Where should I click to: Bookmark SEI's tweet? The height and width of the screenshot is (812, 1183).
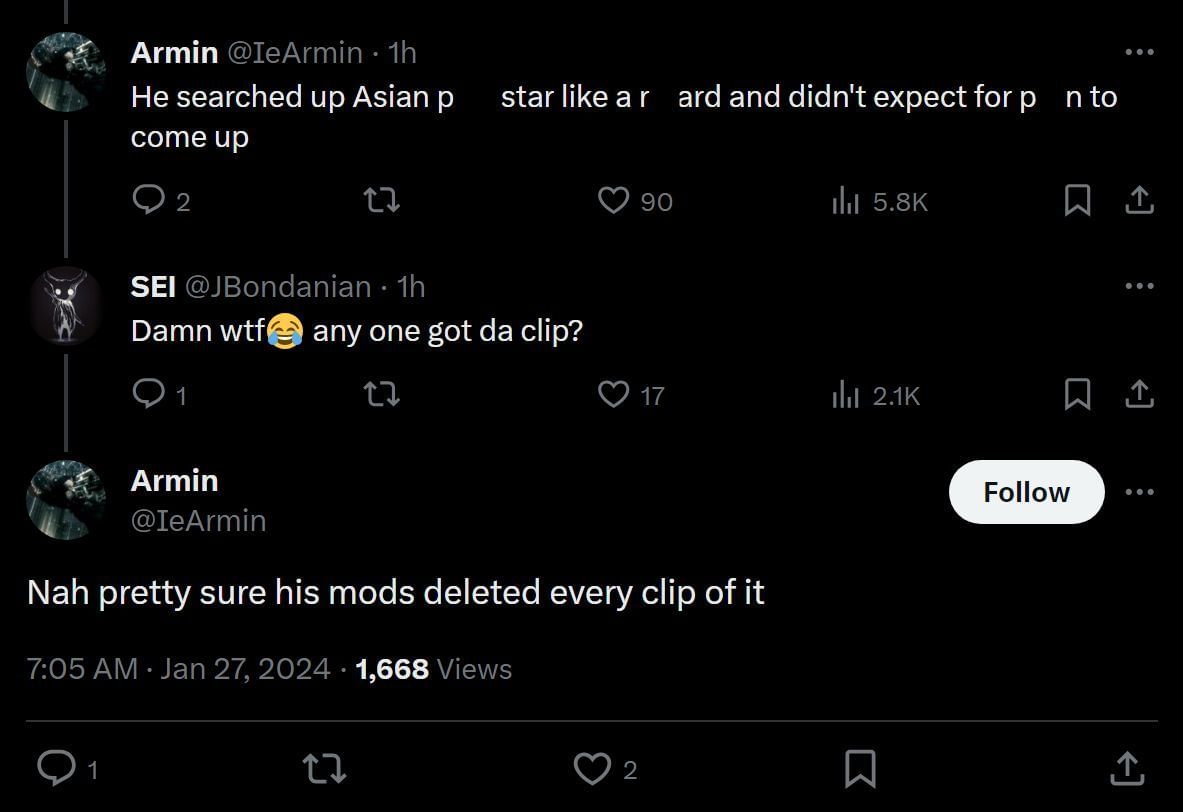pyautogui.click(x=1077, y=395)
